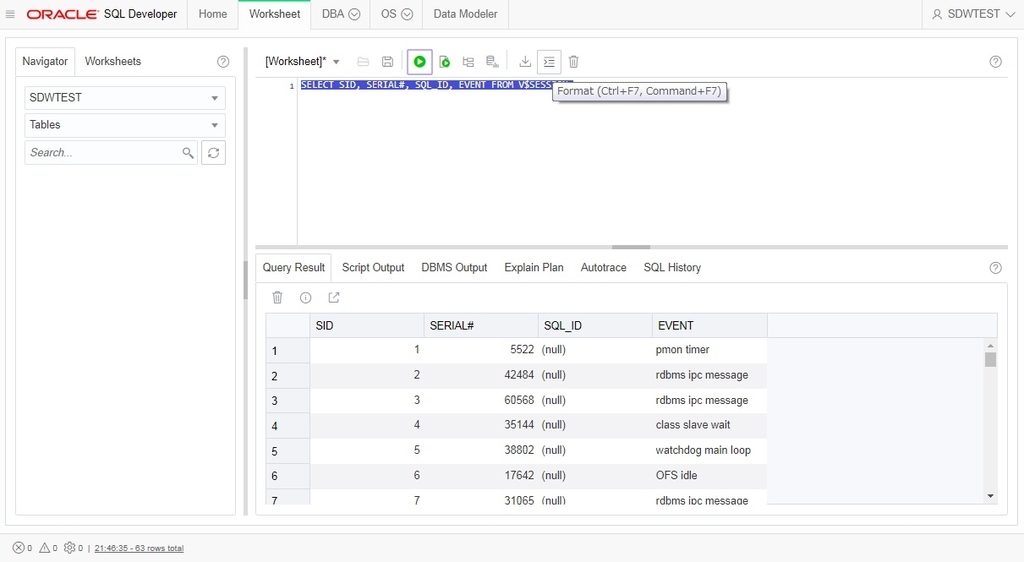
Task: Select the 'OFS idle' event cell
Action: [x=709, y=476]
